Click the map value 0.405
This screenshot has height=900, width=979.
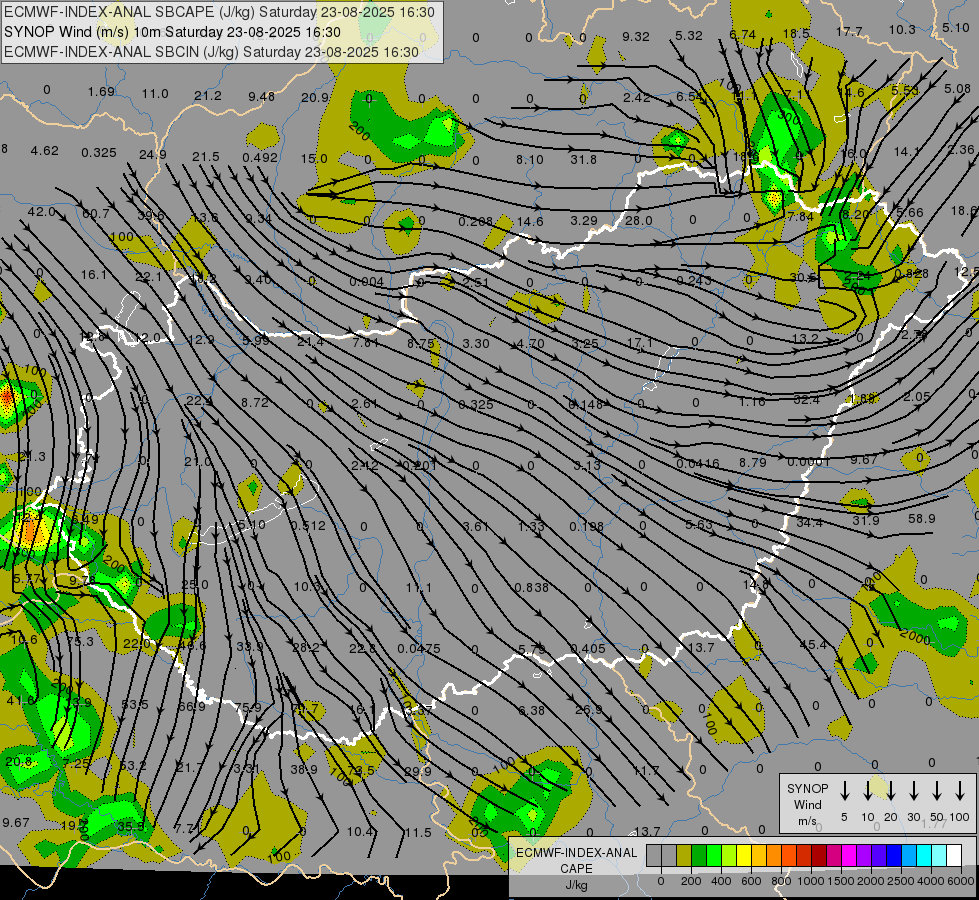pyautogui.click(x=588, y=648)
